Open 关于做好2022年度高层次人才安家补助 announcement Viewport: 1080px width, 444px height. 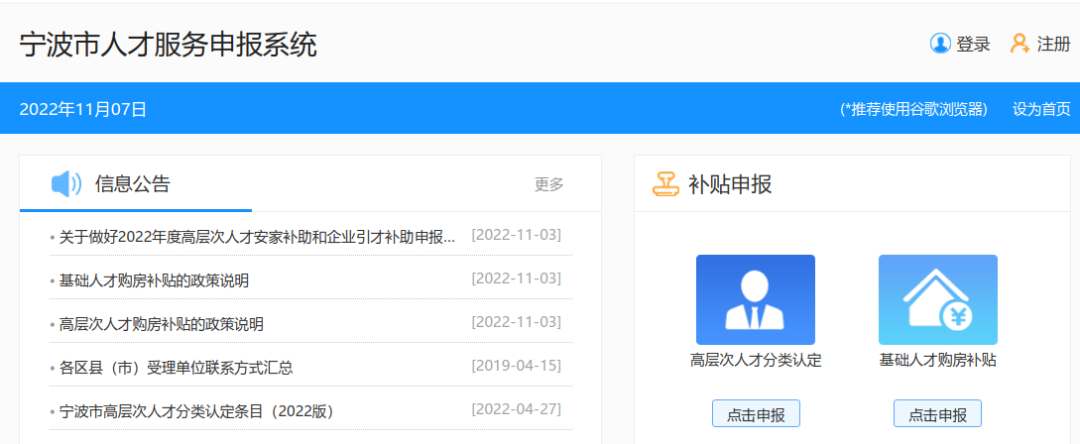click(257, 237)
